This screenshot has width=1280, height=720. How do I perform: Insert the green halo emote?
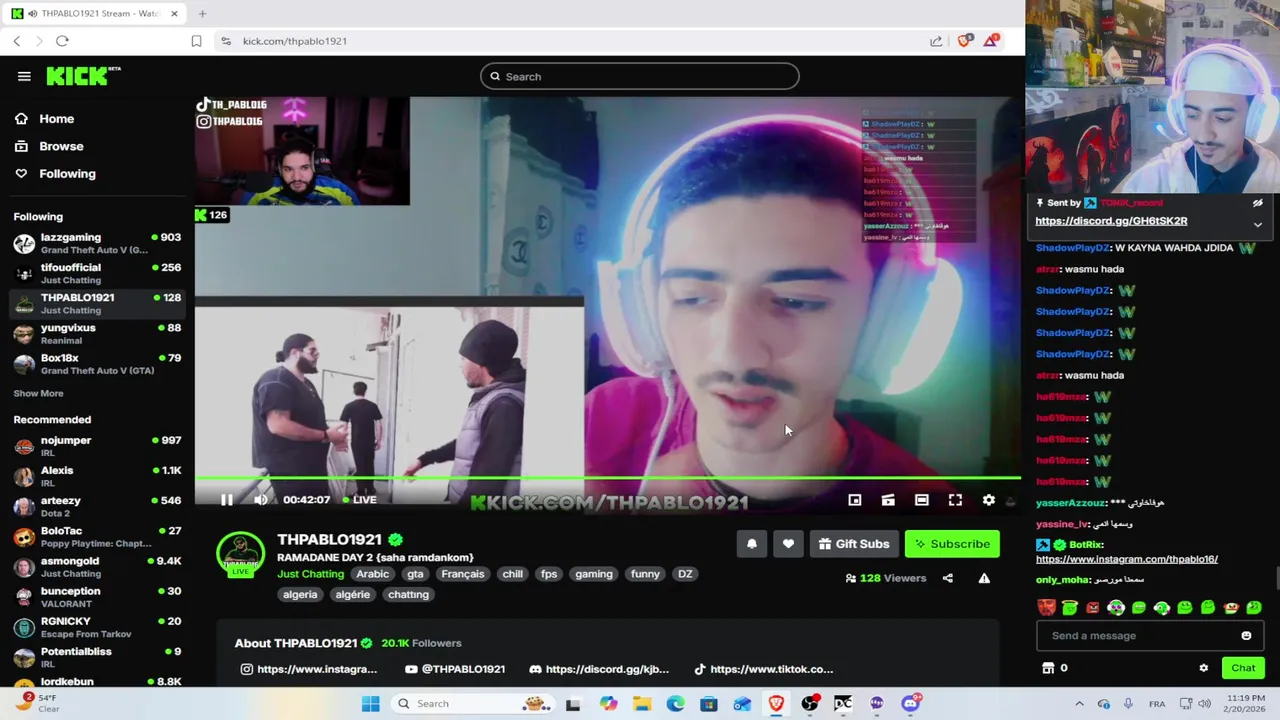(x=1069, y=607)
